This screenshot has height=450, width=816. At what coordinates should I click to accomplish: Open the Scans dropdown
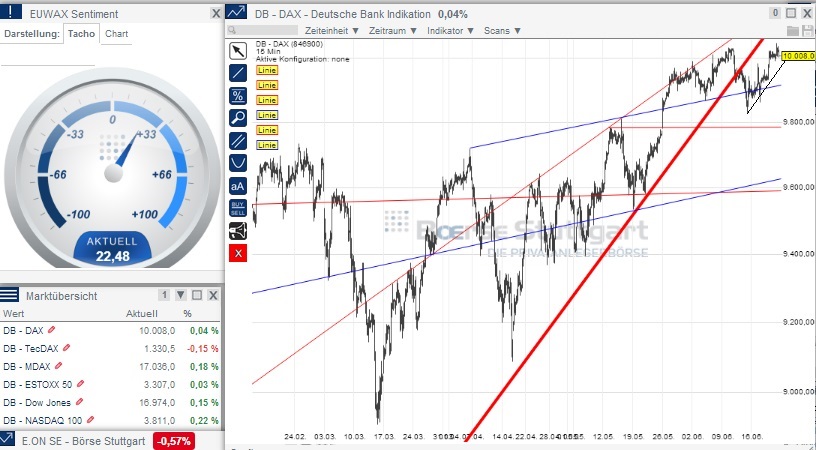(502, 31)
